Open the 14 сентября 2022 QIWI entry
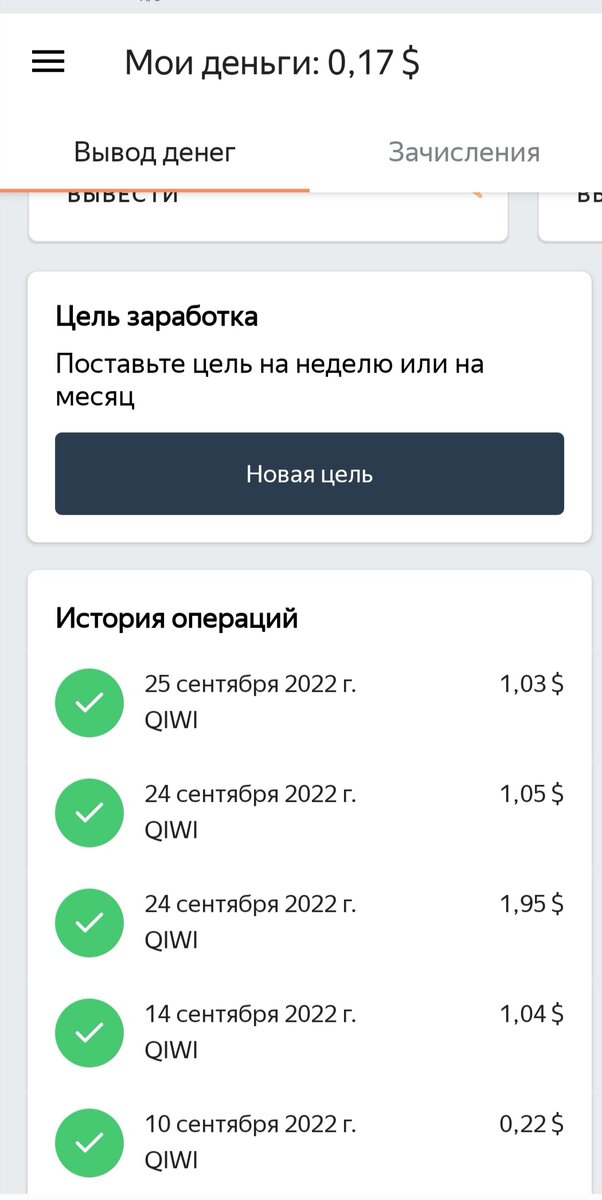The width and height of the screenshot is (602, 1200). point(250,1032)
